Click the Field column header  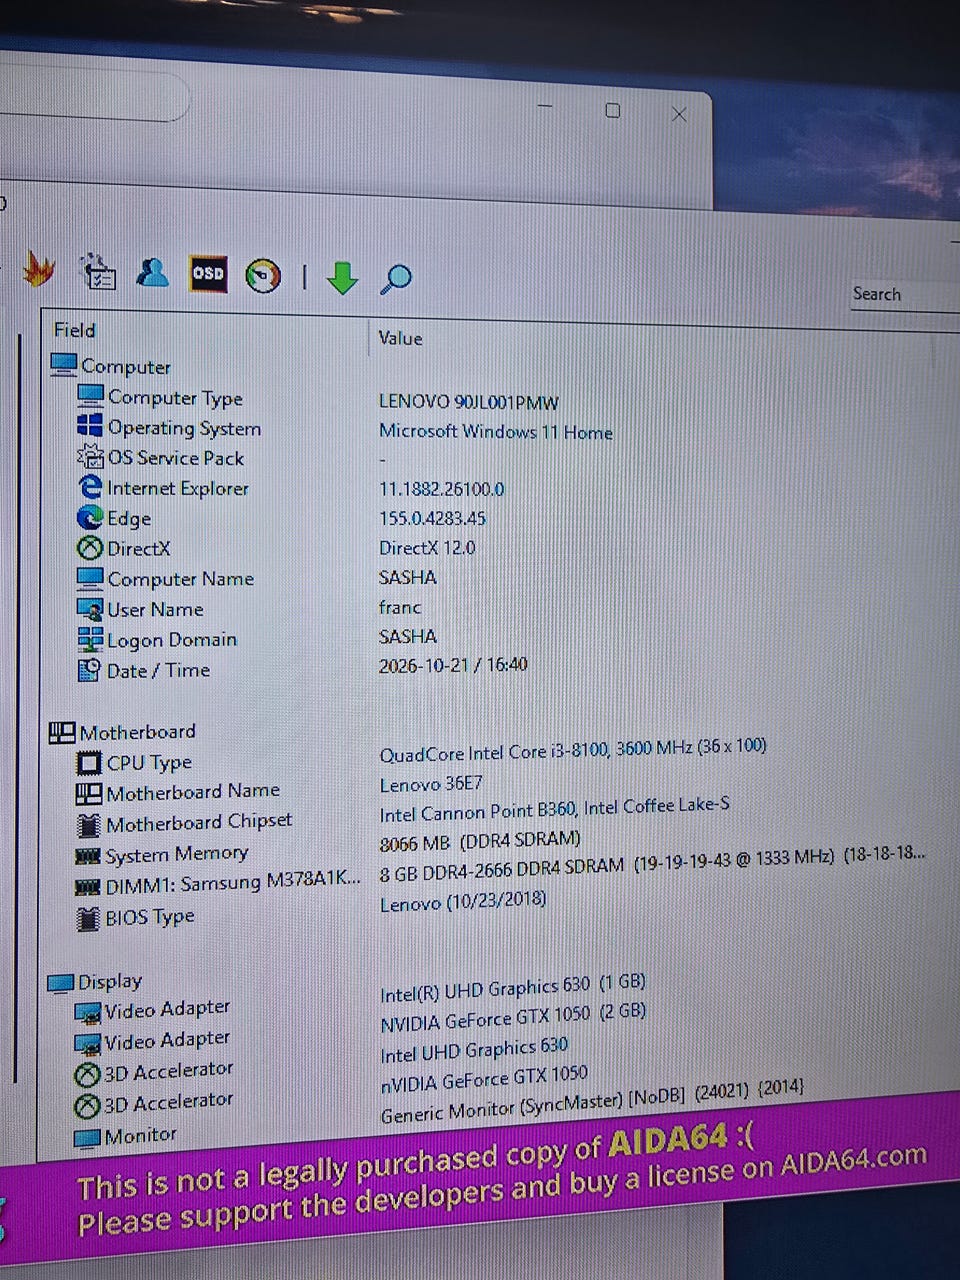(74, 330)
